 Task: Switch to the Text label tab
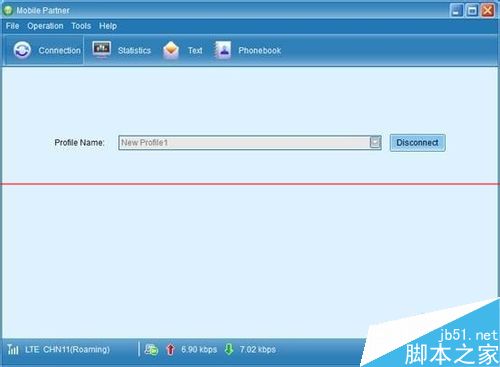click(195, 50)
